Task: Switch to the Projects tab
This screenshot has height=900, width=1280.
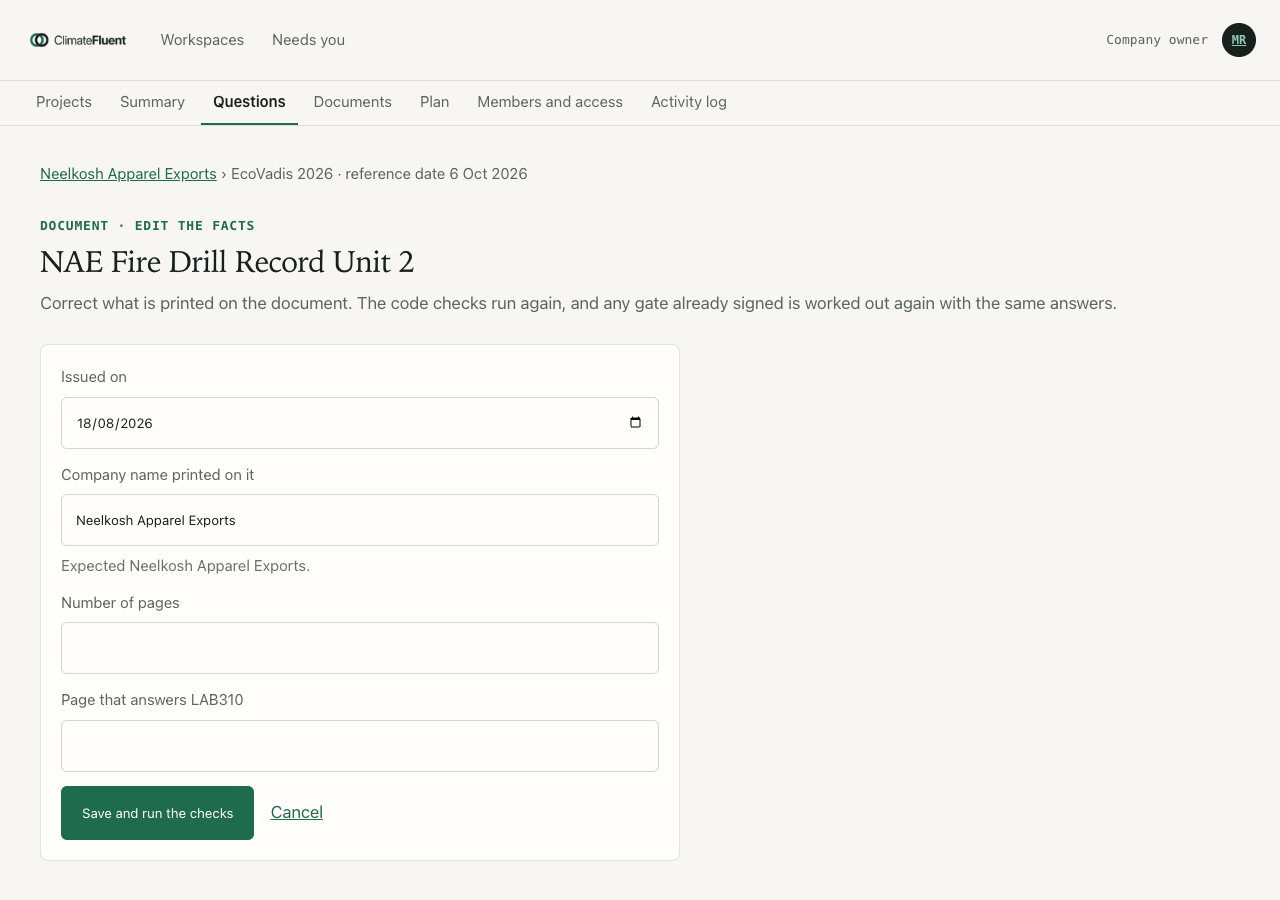Action: [64, 102]
